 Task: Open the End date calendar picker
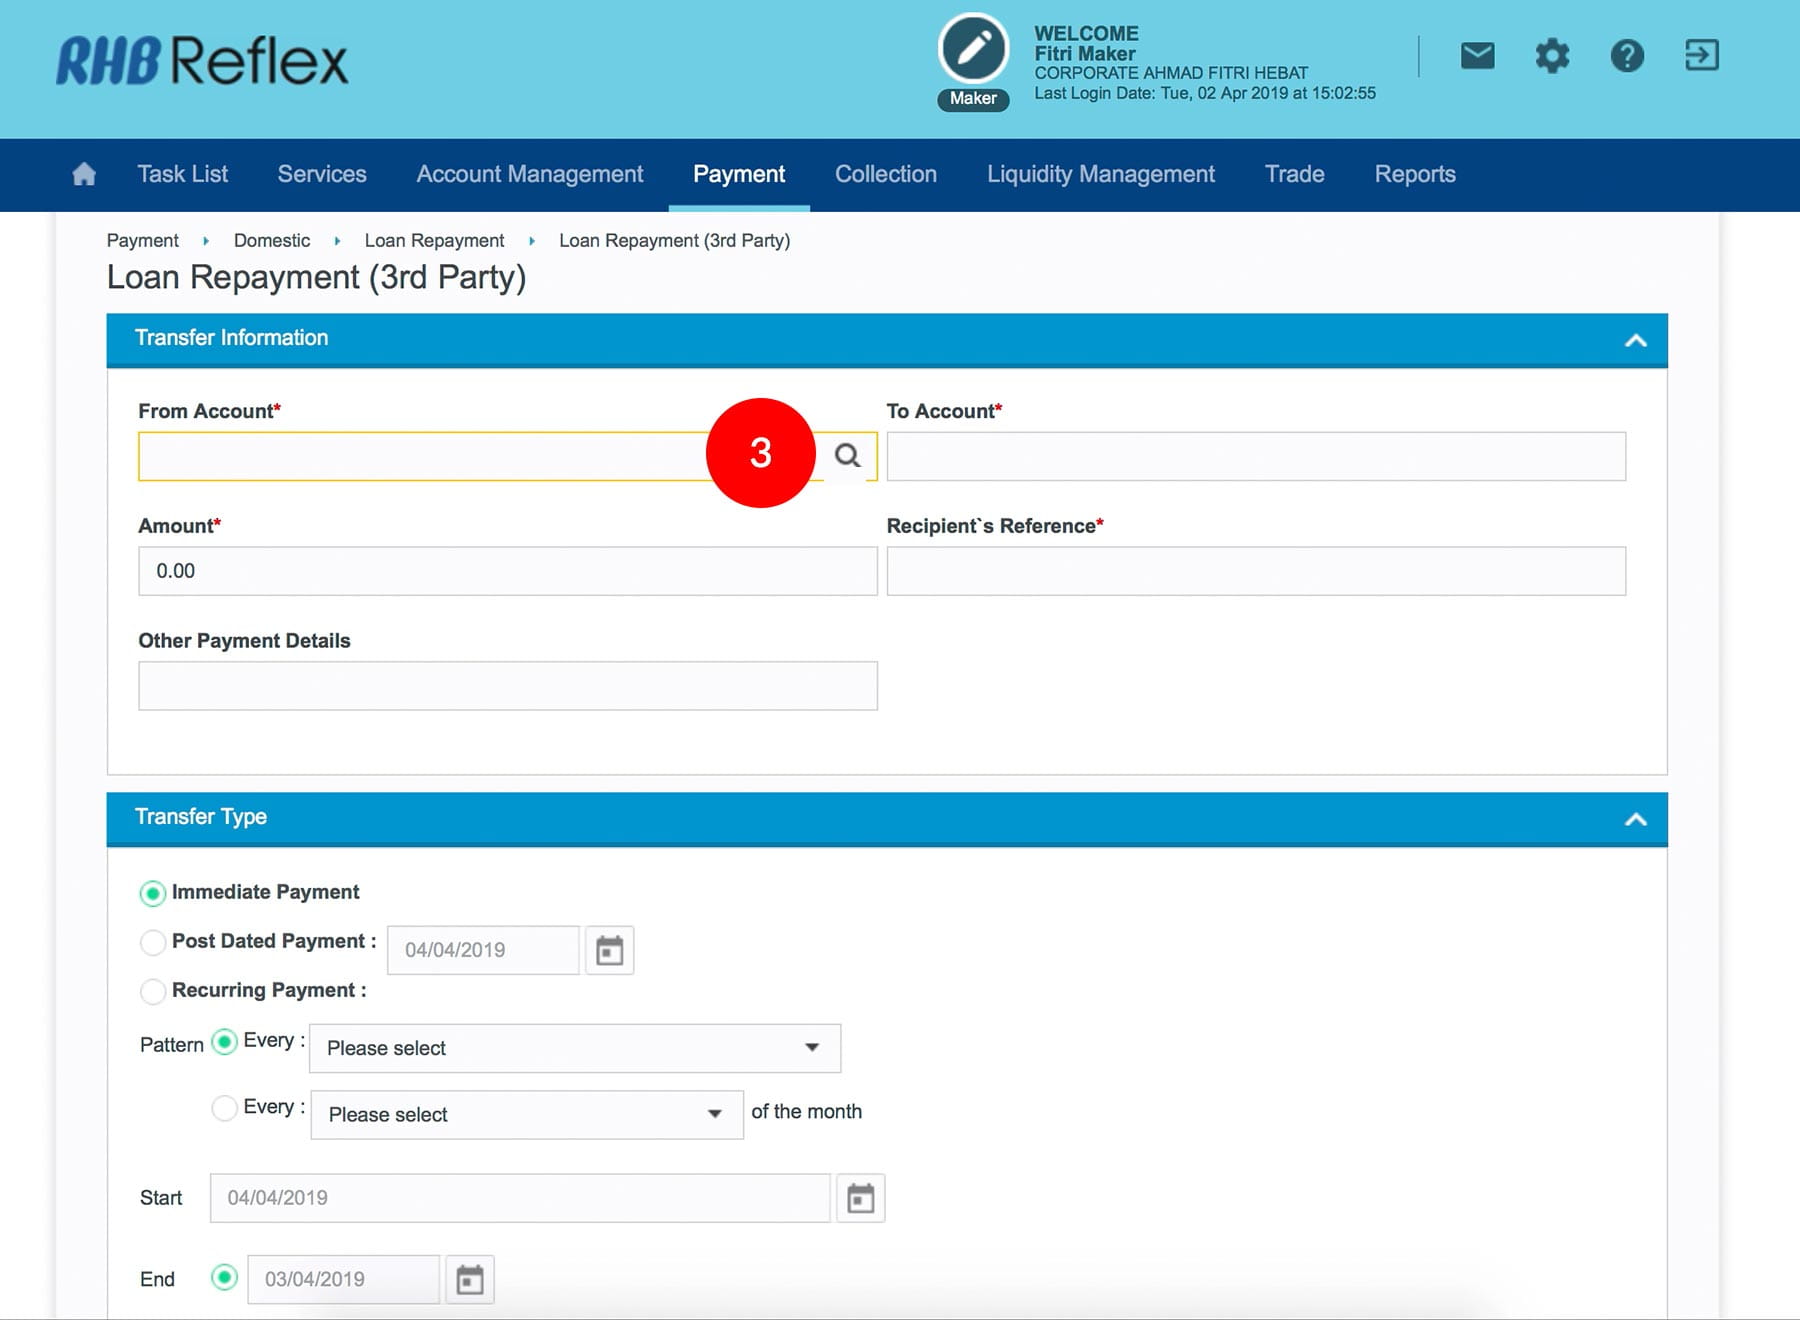[x=469, y=1280]
